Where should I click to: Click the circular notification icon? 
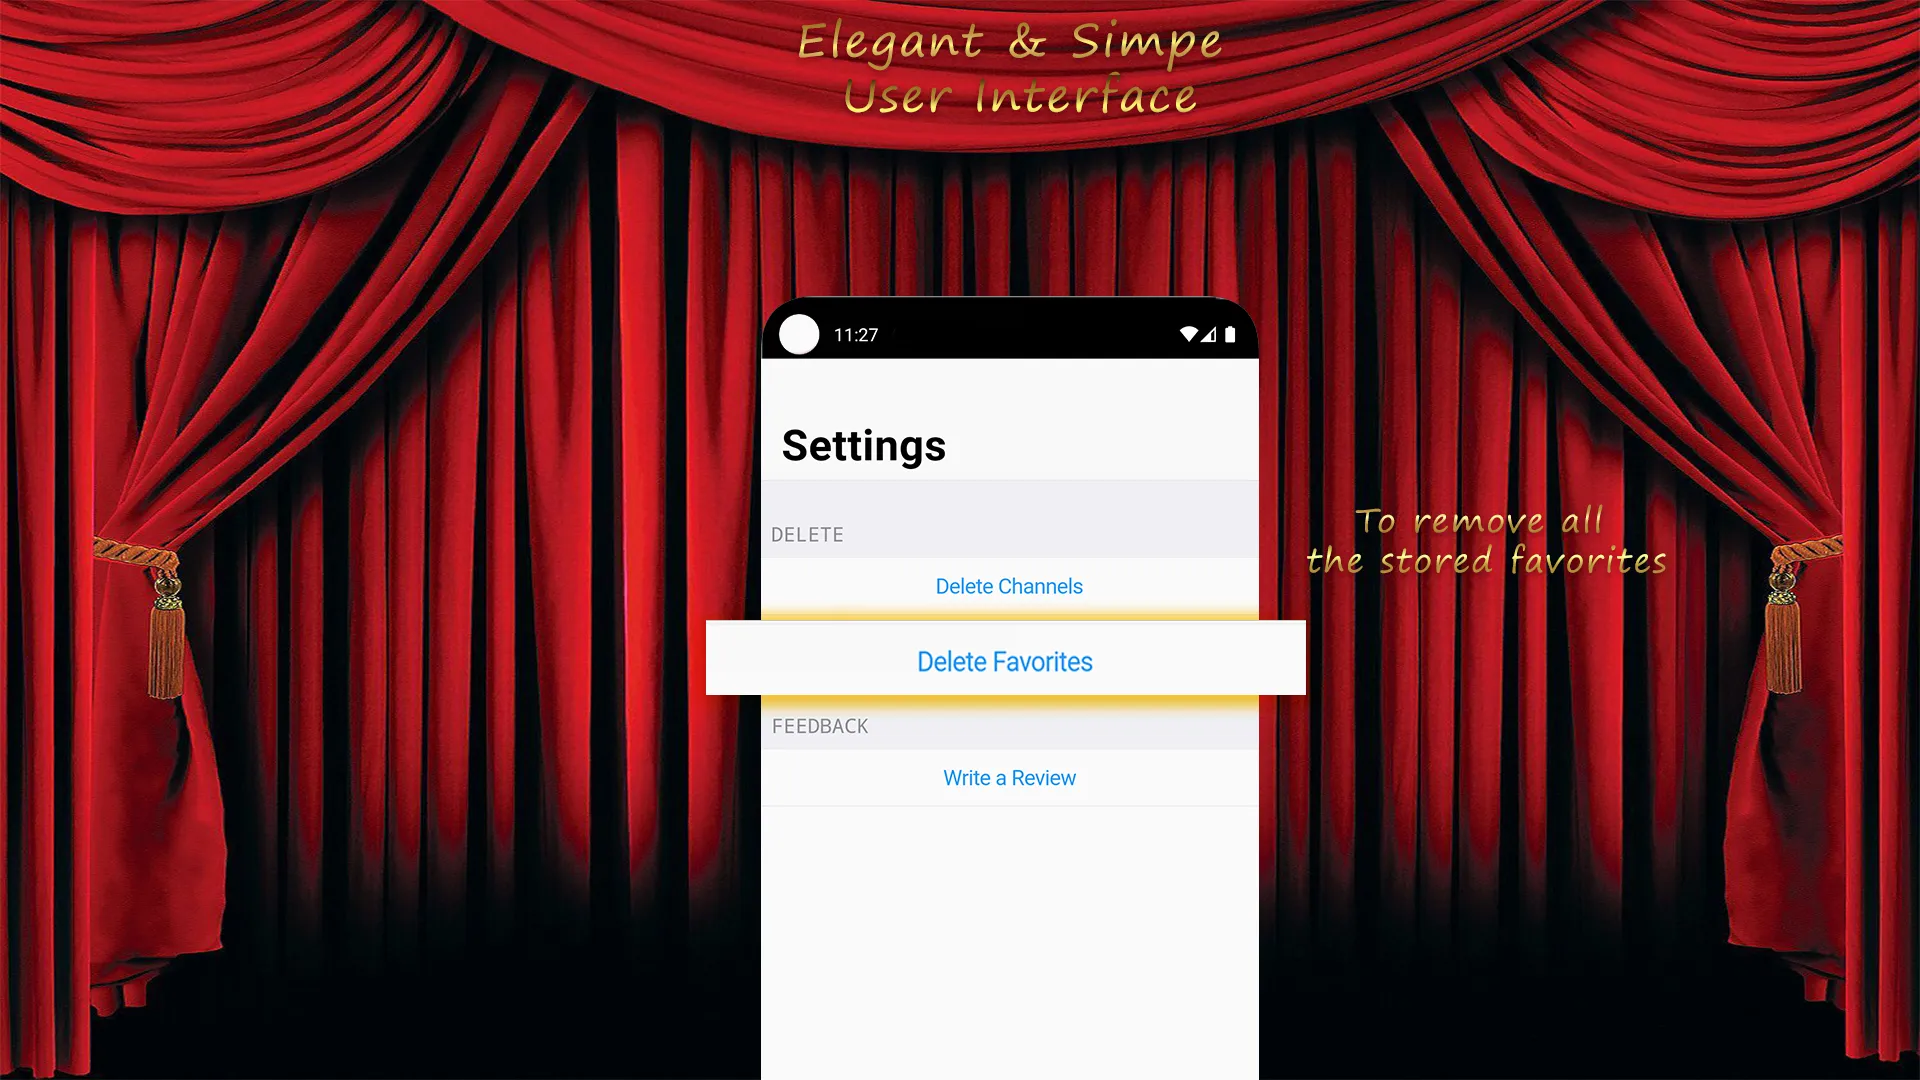[x=798, y=334]
